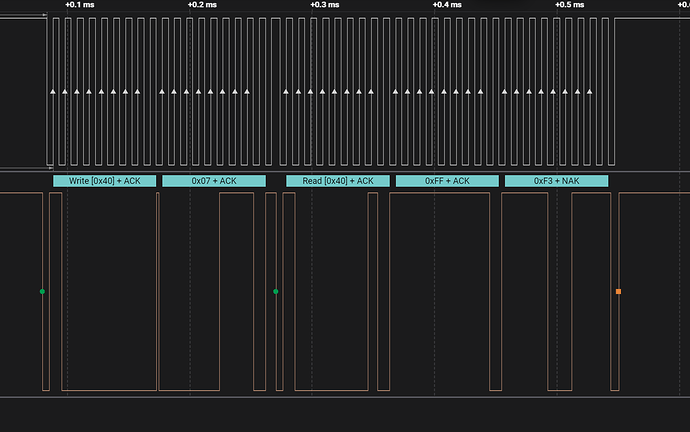Click first clock arrow above Write frame
Viewport: 690px width, 432px height.
(x=52, y=92)
